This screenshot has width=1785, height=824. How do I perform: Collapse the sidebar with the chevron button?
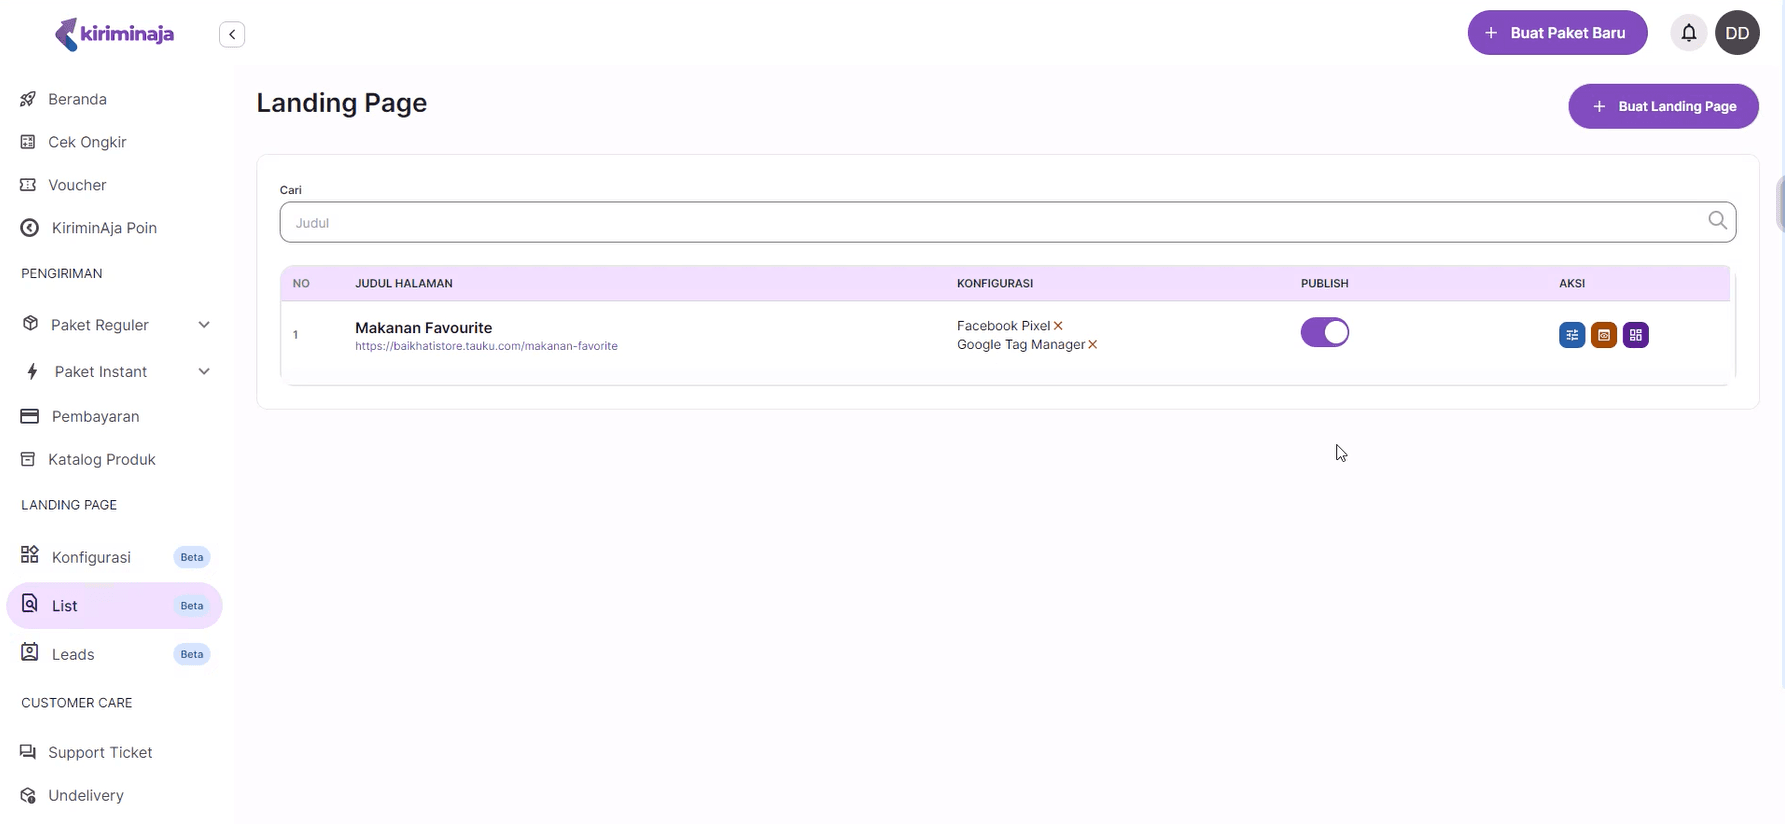tap(232, 34)
